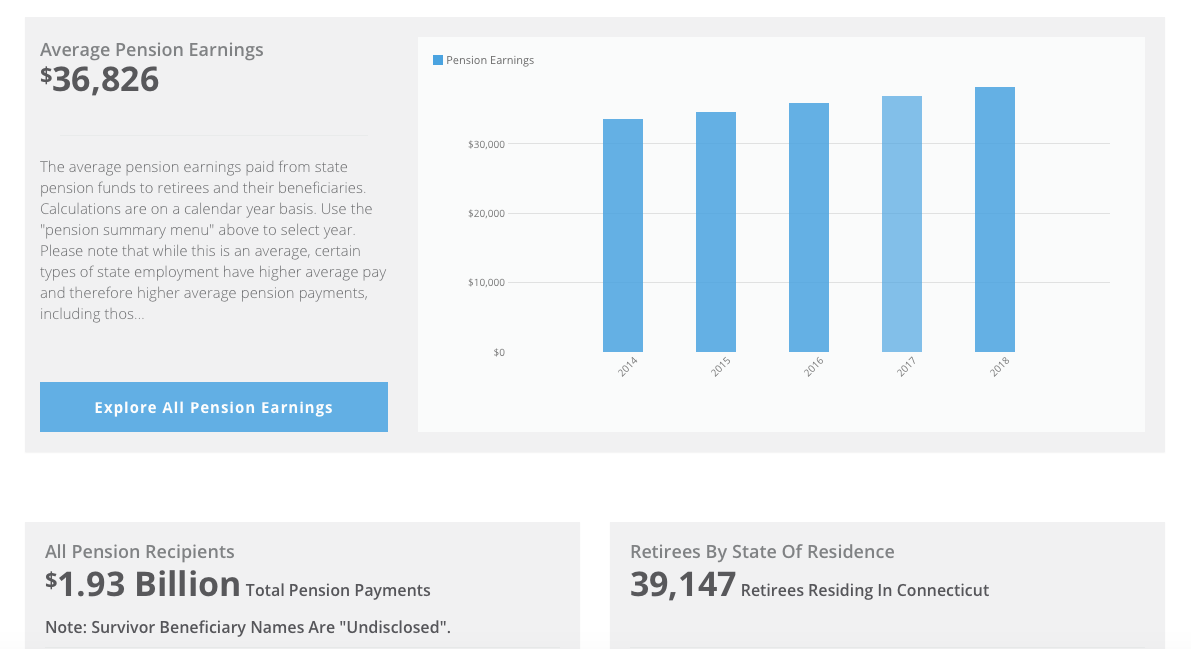The width and height of the screenshot is (1191, 649).
Task: Open Retirees By State Of Residence section
Action: [x=762, y=551]
